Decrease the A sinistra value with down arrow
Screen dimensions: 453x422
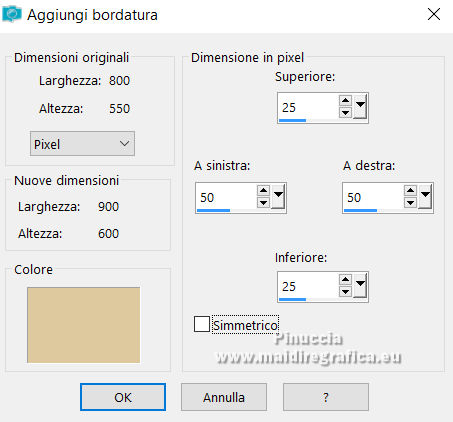pyautogui.click(x=263, y=203)
